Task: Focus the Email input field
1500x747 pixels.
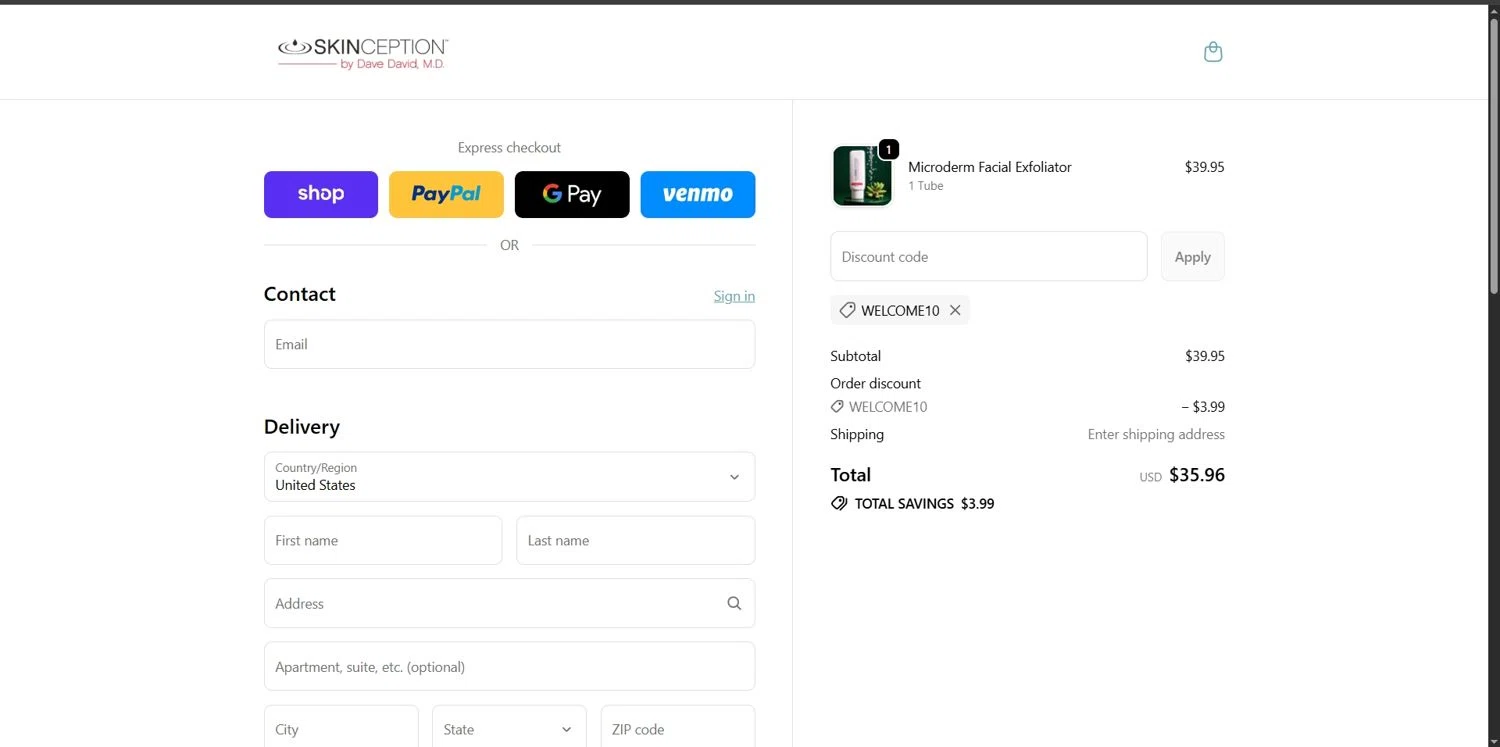Action: tap(509, 344)
